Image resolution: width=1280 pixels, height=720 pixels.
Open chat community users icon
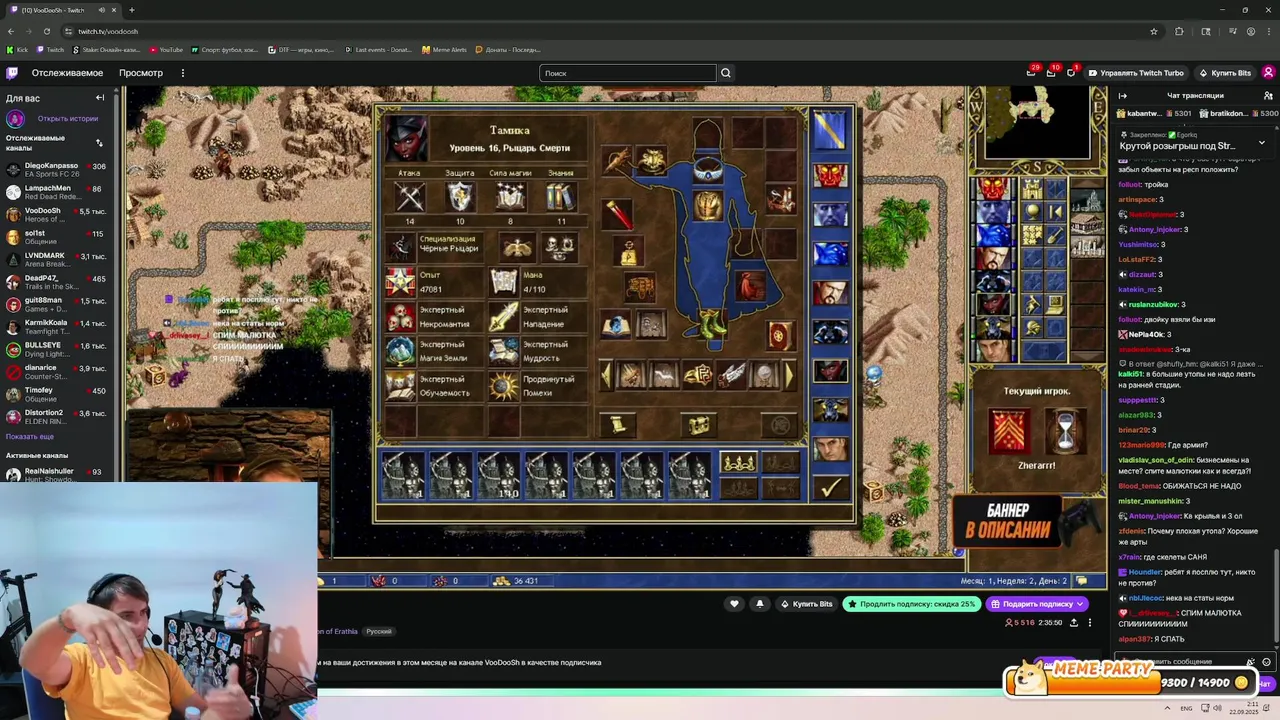1268,96
